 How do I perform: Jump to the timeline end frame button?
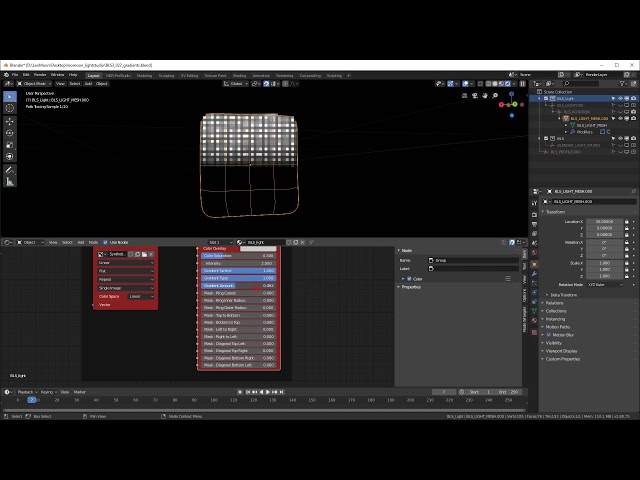282,392
